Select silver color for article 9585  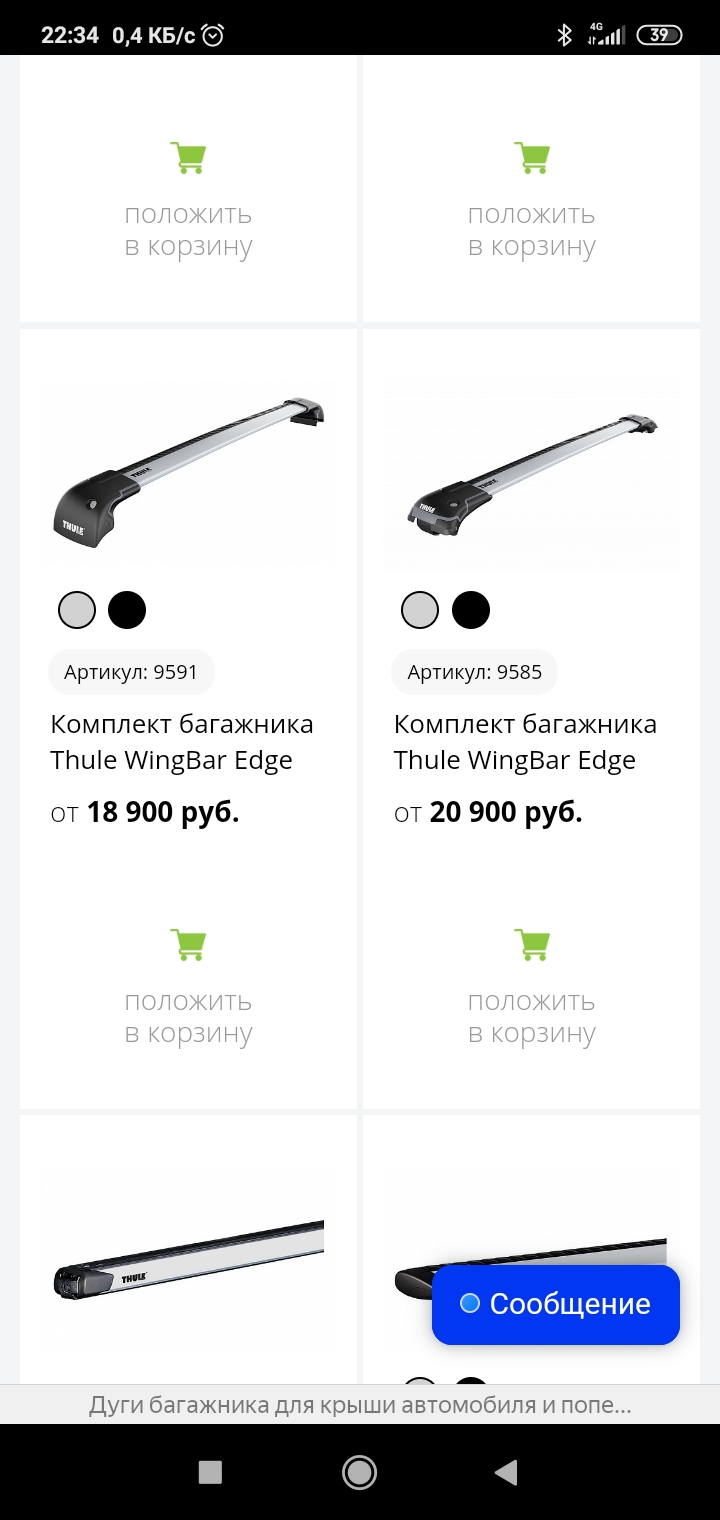[420, 609]
